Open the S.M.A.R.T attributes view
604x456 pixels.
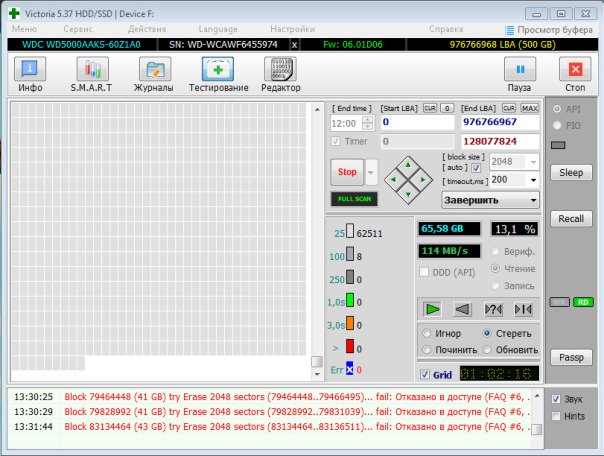tap(91, 75)
